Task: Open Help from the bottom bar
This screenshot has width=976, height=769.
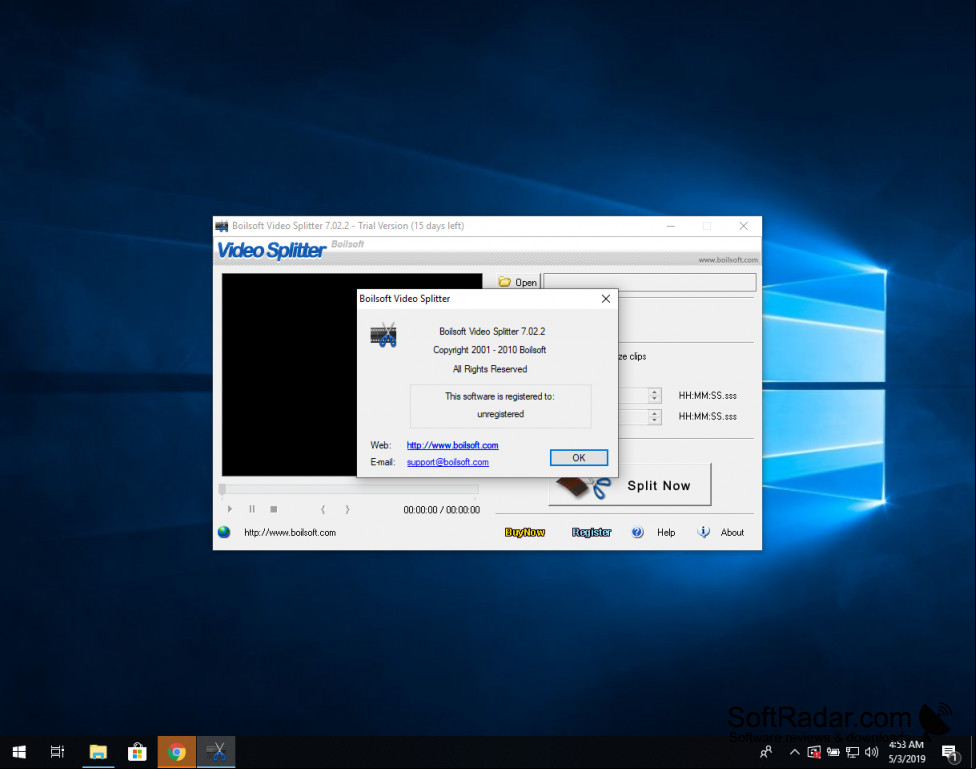Action: click(x=666, y=532)
